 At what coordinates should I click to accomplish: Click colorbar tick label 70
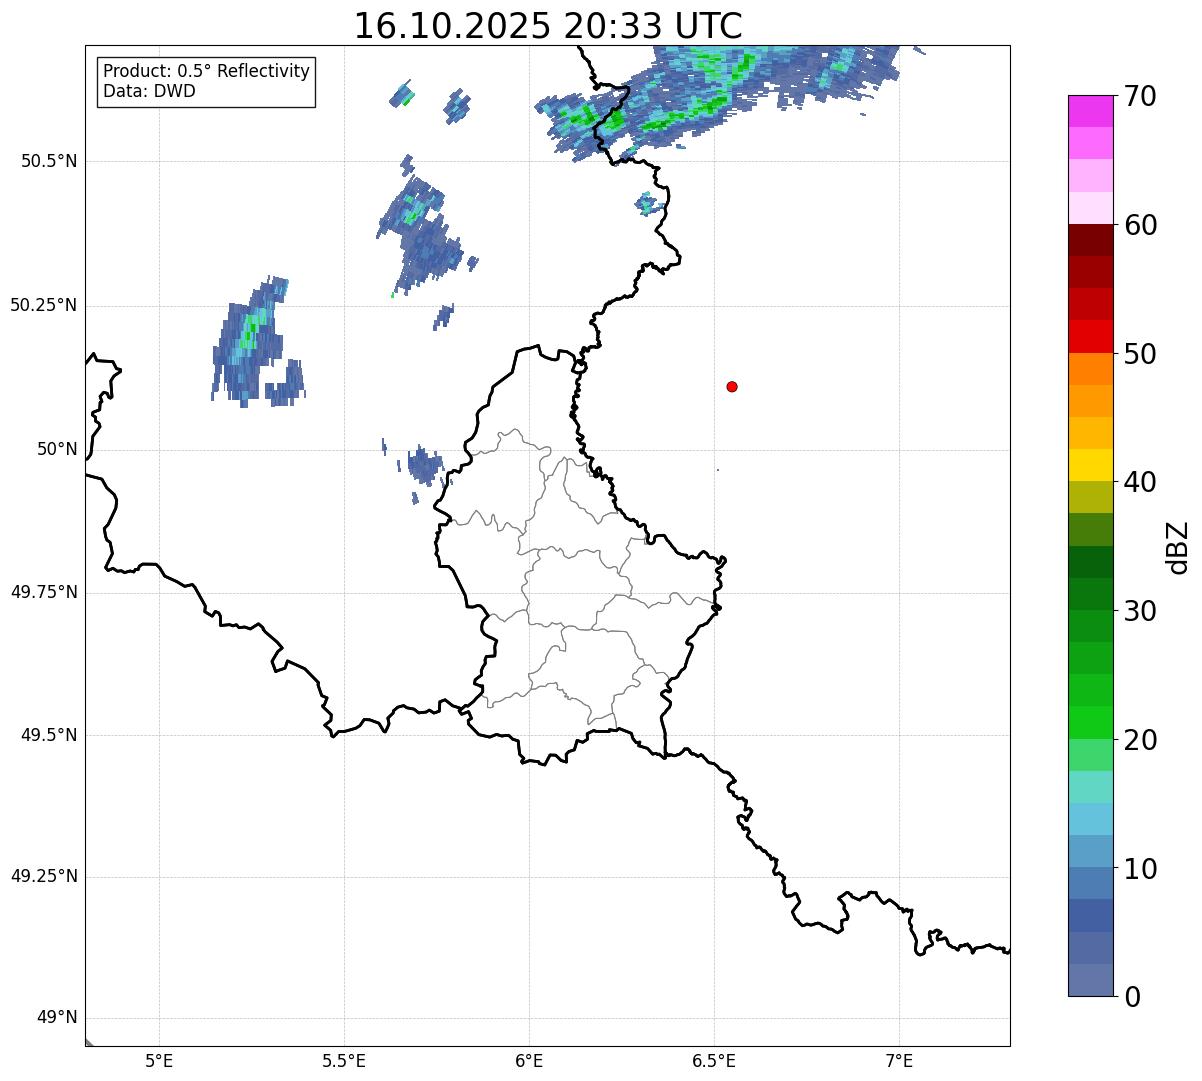click(x=1140, y=96)
